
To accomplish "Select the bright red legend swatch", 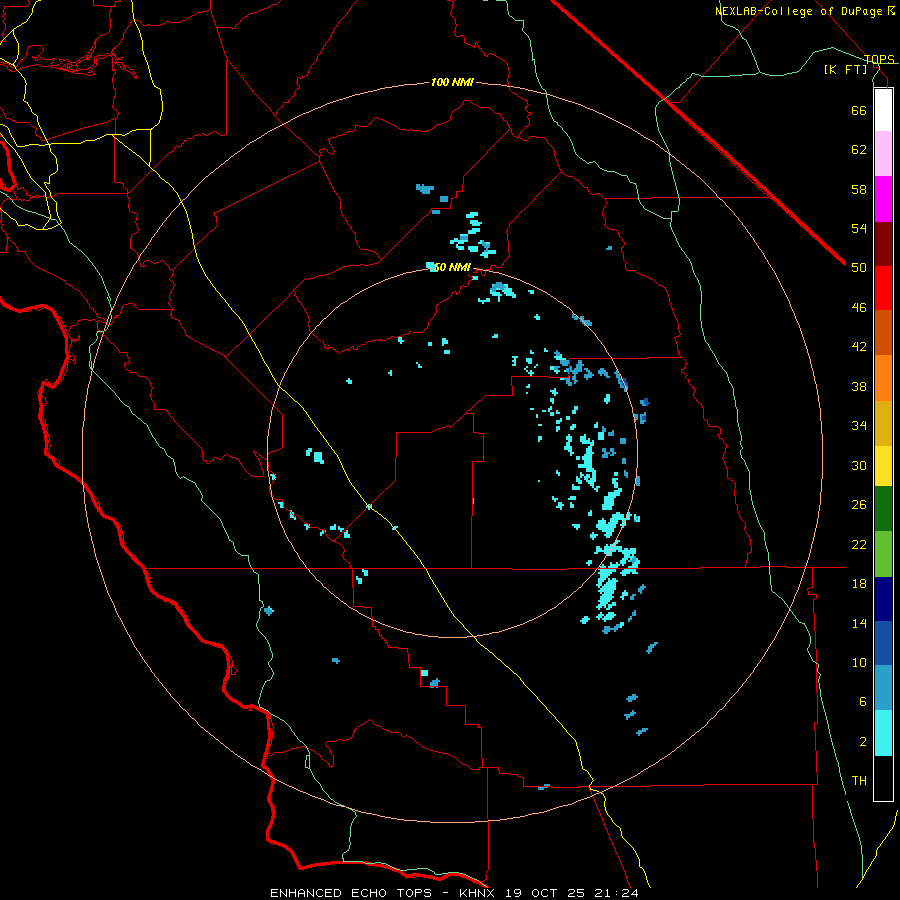I will (883, 288).
